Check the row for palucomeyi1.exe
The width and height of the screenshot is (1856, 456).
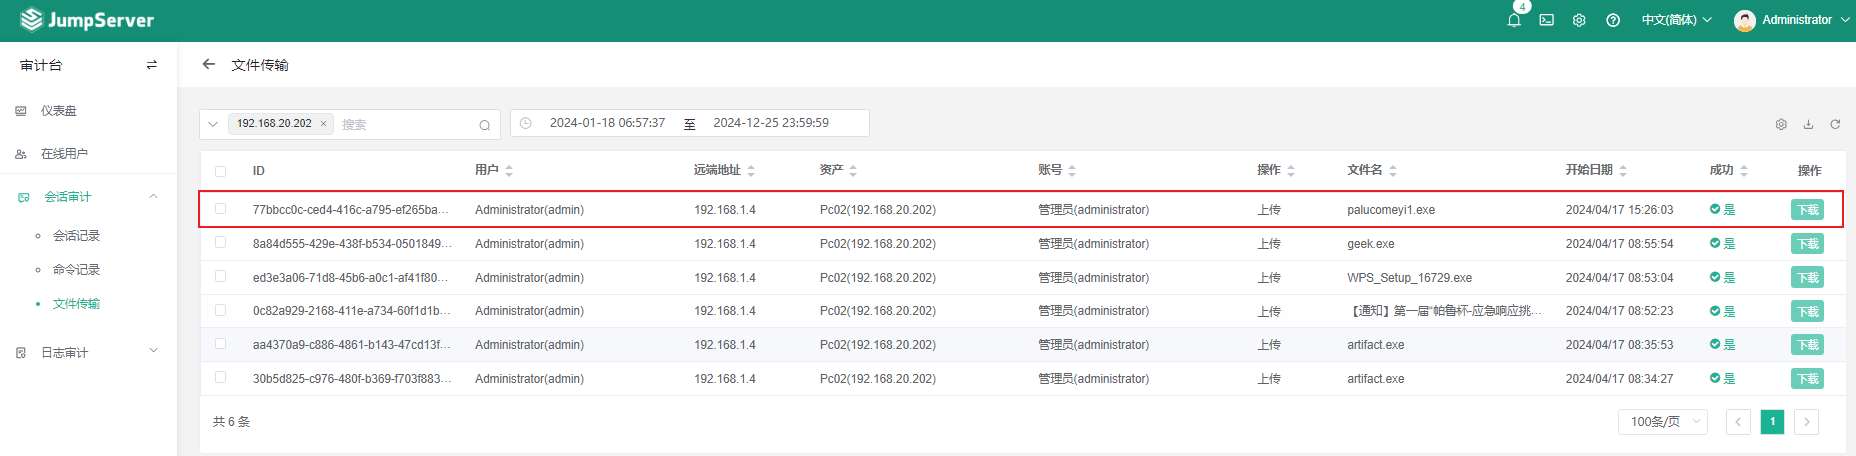click(x=221, y=209)
